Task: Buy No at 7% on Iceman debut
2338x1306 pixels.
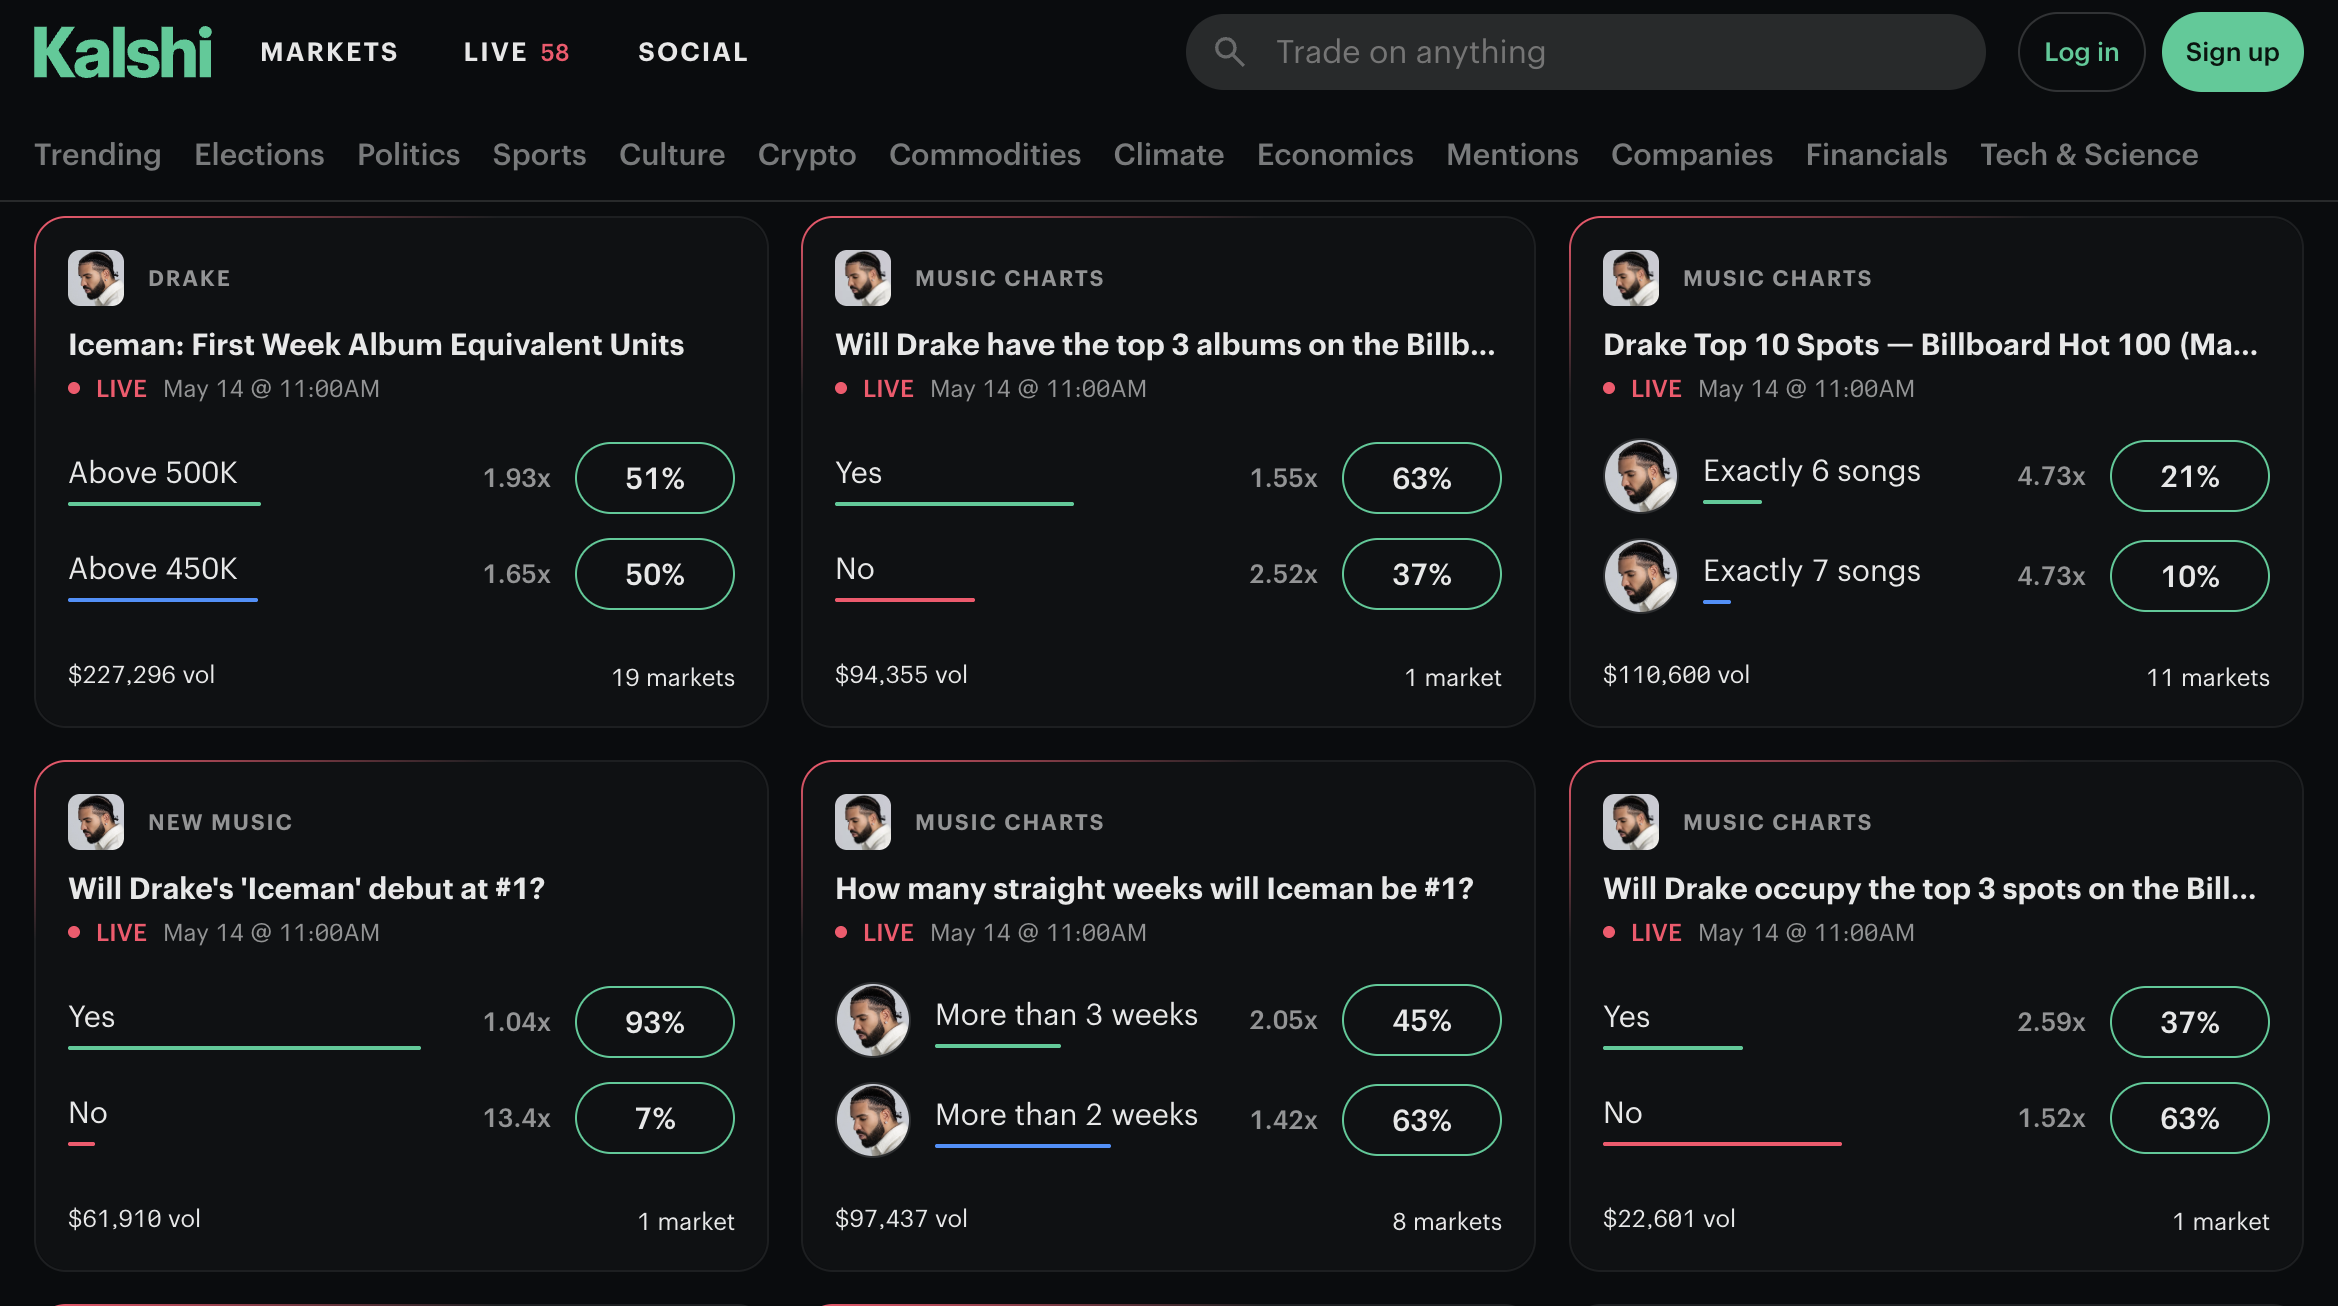Action: click(x=655, y=1118)
